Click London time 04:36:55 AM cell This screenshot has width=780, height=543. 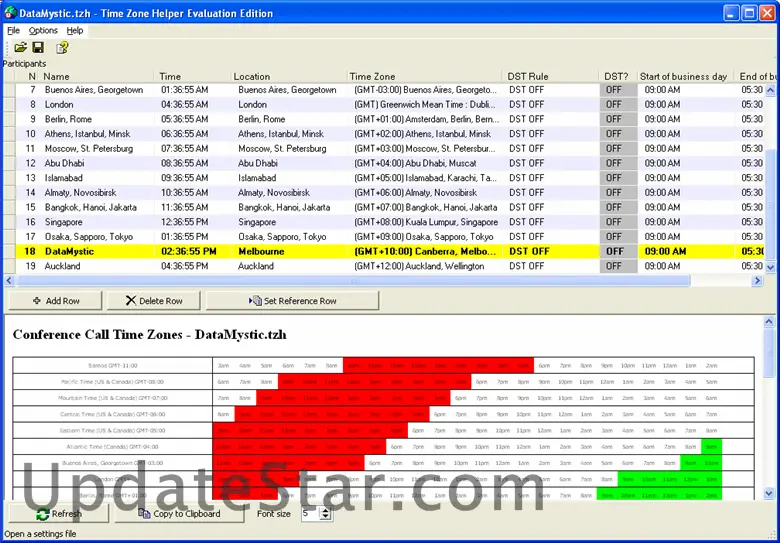[x=193, y=104]
